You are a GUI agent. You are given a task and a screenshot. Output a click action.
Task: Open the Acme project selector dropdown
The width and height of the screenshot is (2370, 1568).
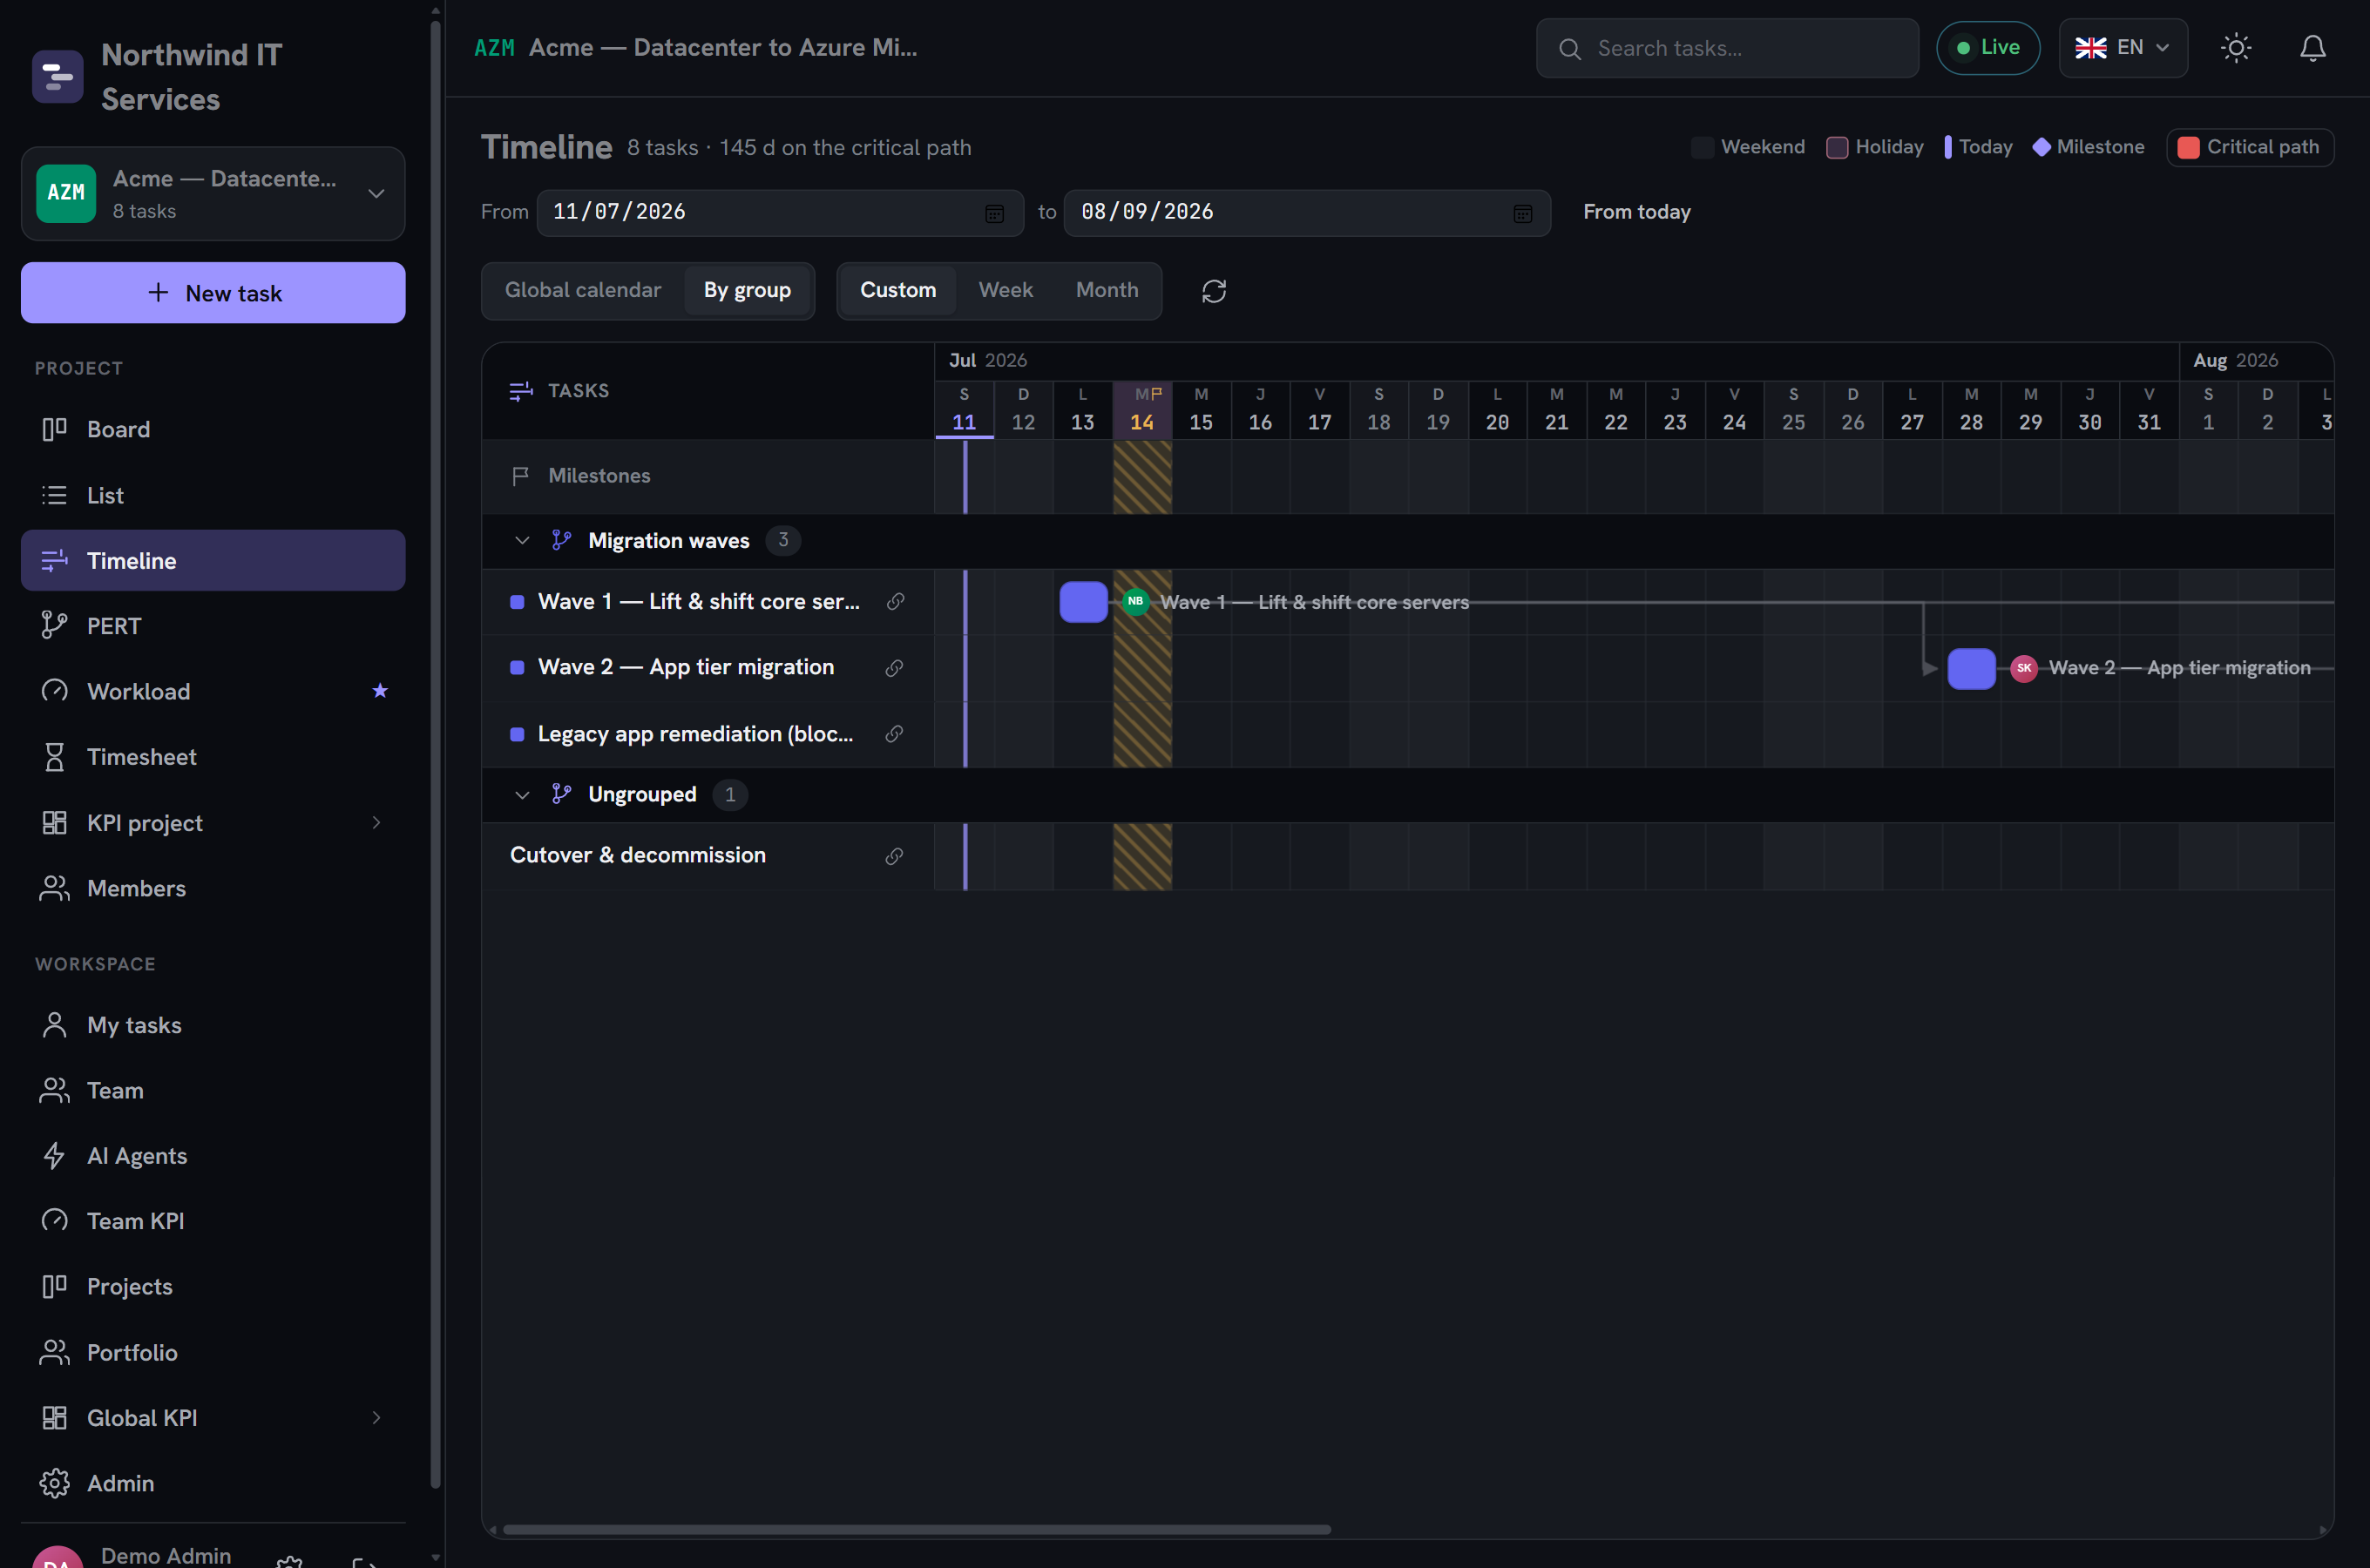coord(213,194)
